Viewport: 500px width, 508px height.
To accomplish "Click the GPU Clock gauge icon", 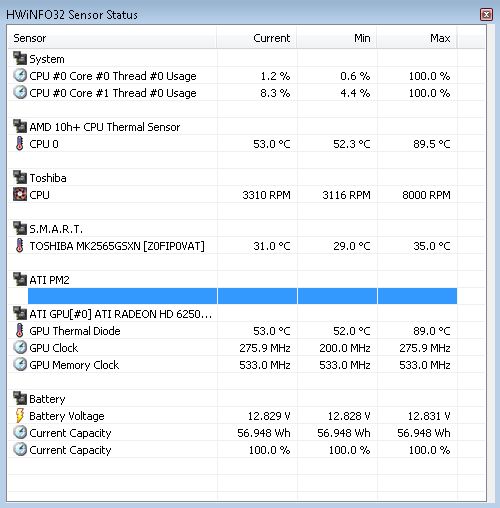I will click(x=20, y=347).
